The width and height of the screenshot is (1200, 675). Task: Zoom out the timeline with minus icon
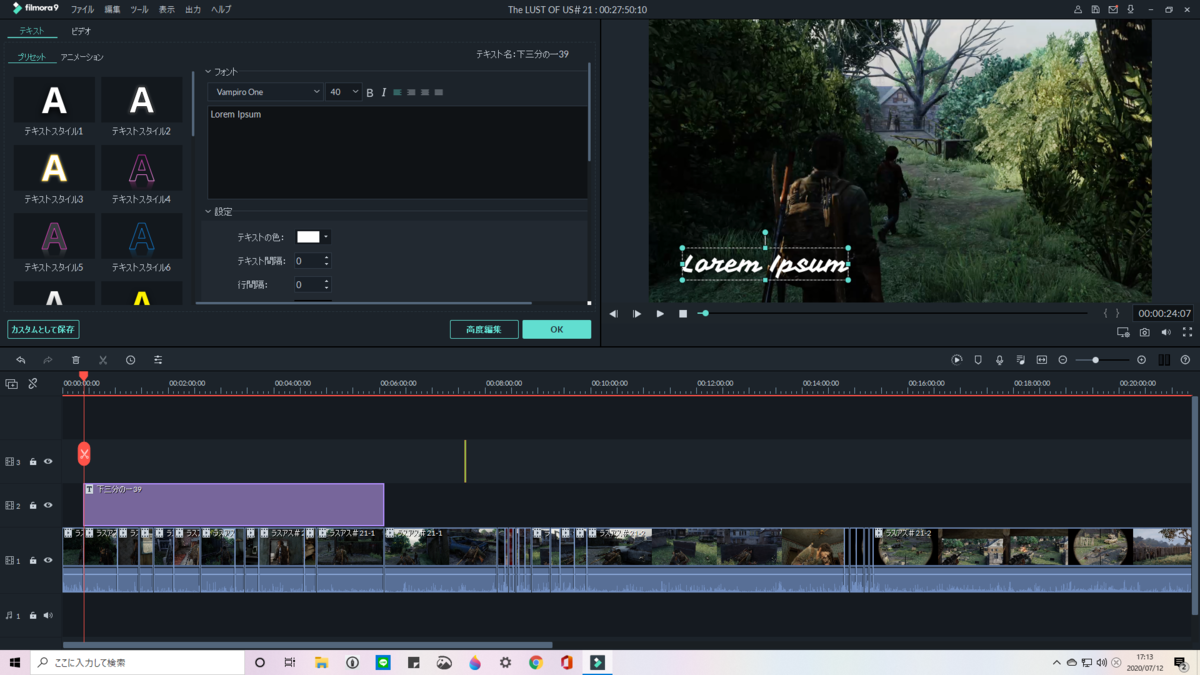[x=1063, y=360]
